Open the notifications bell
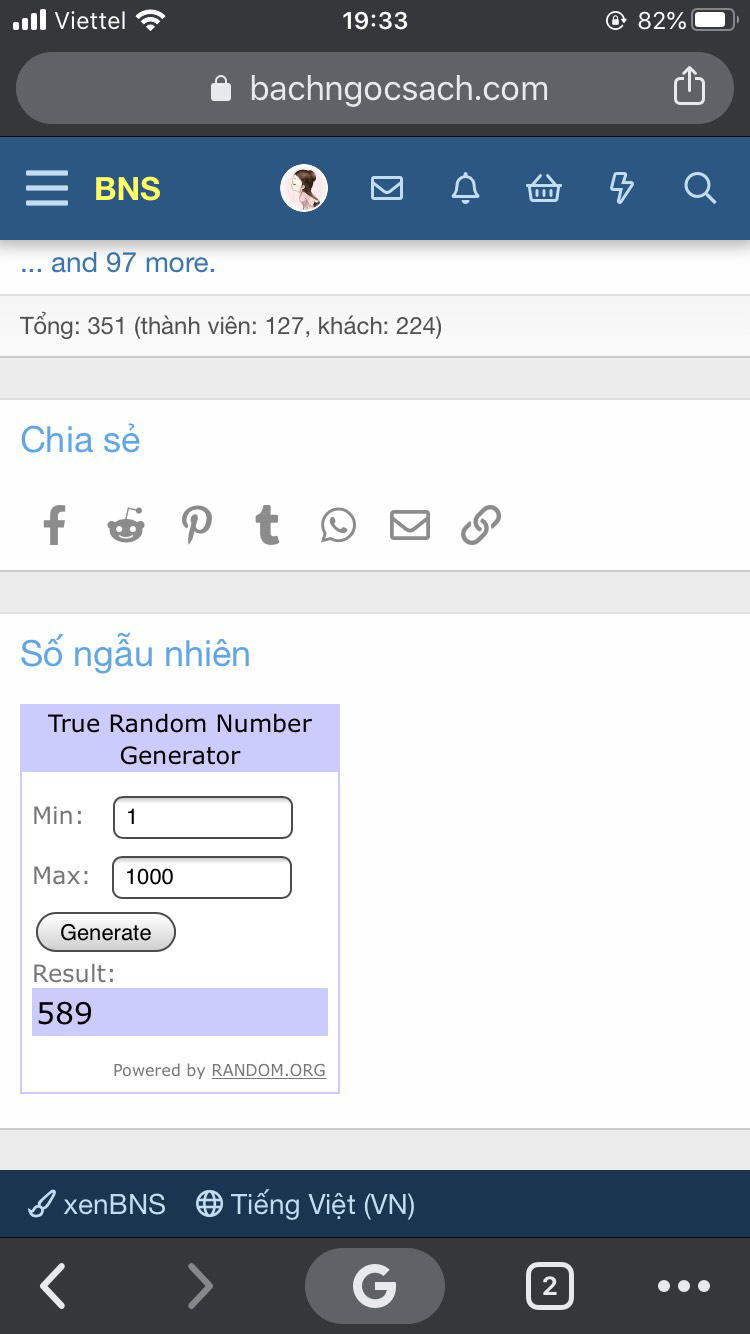Screen dimensions: 750x1334 pos(465,188)
